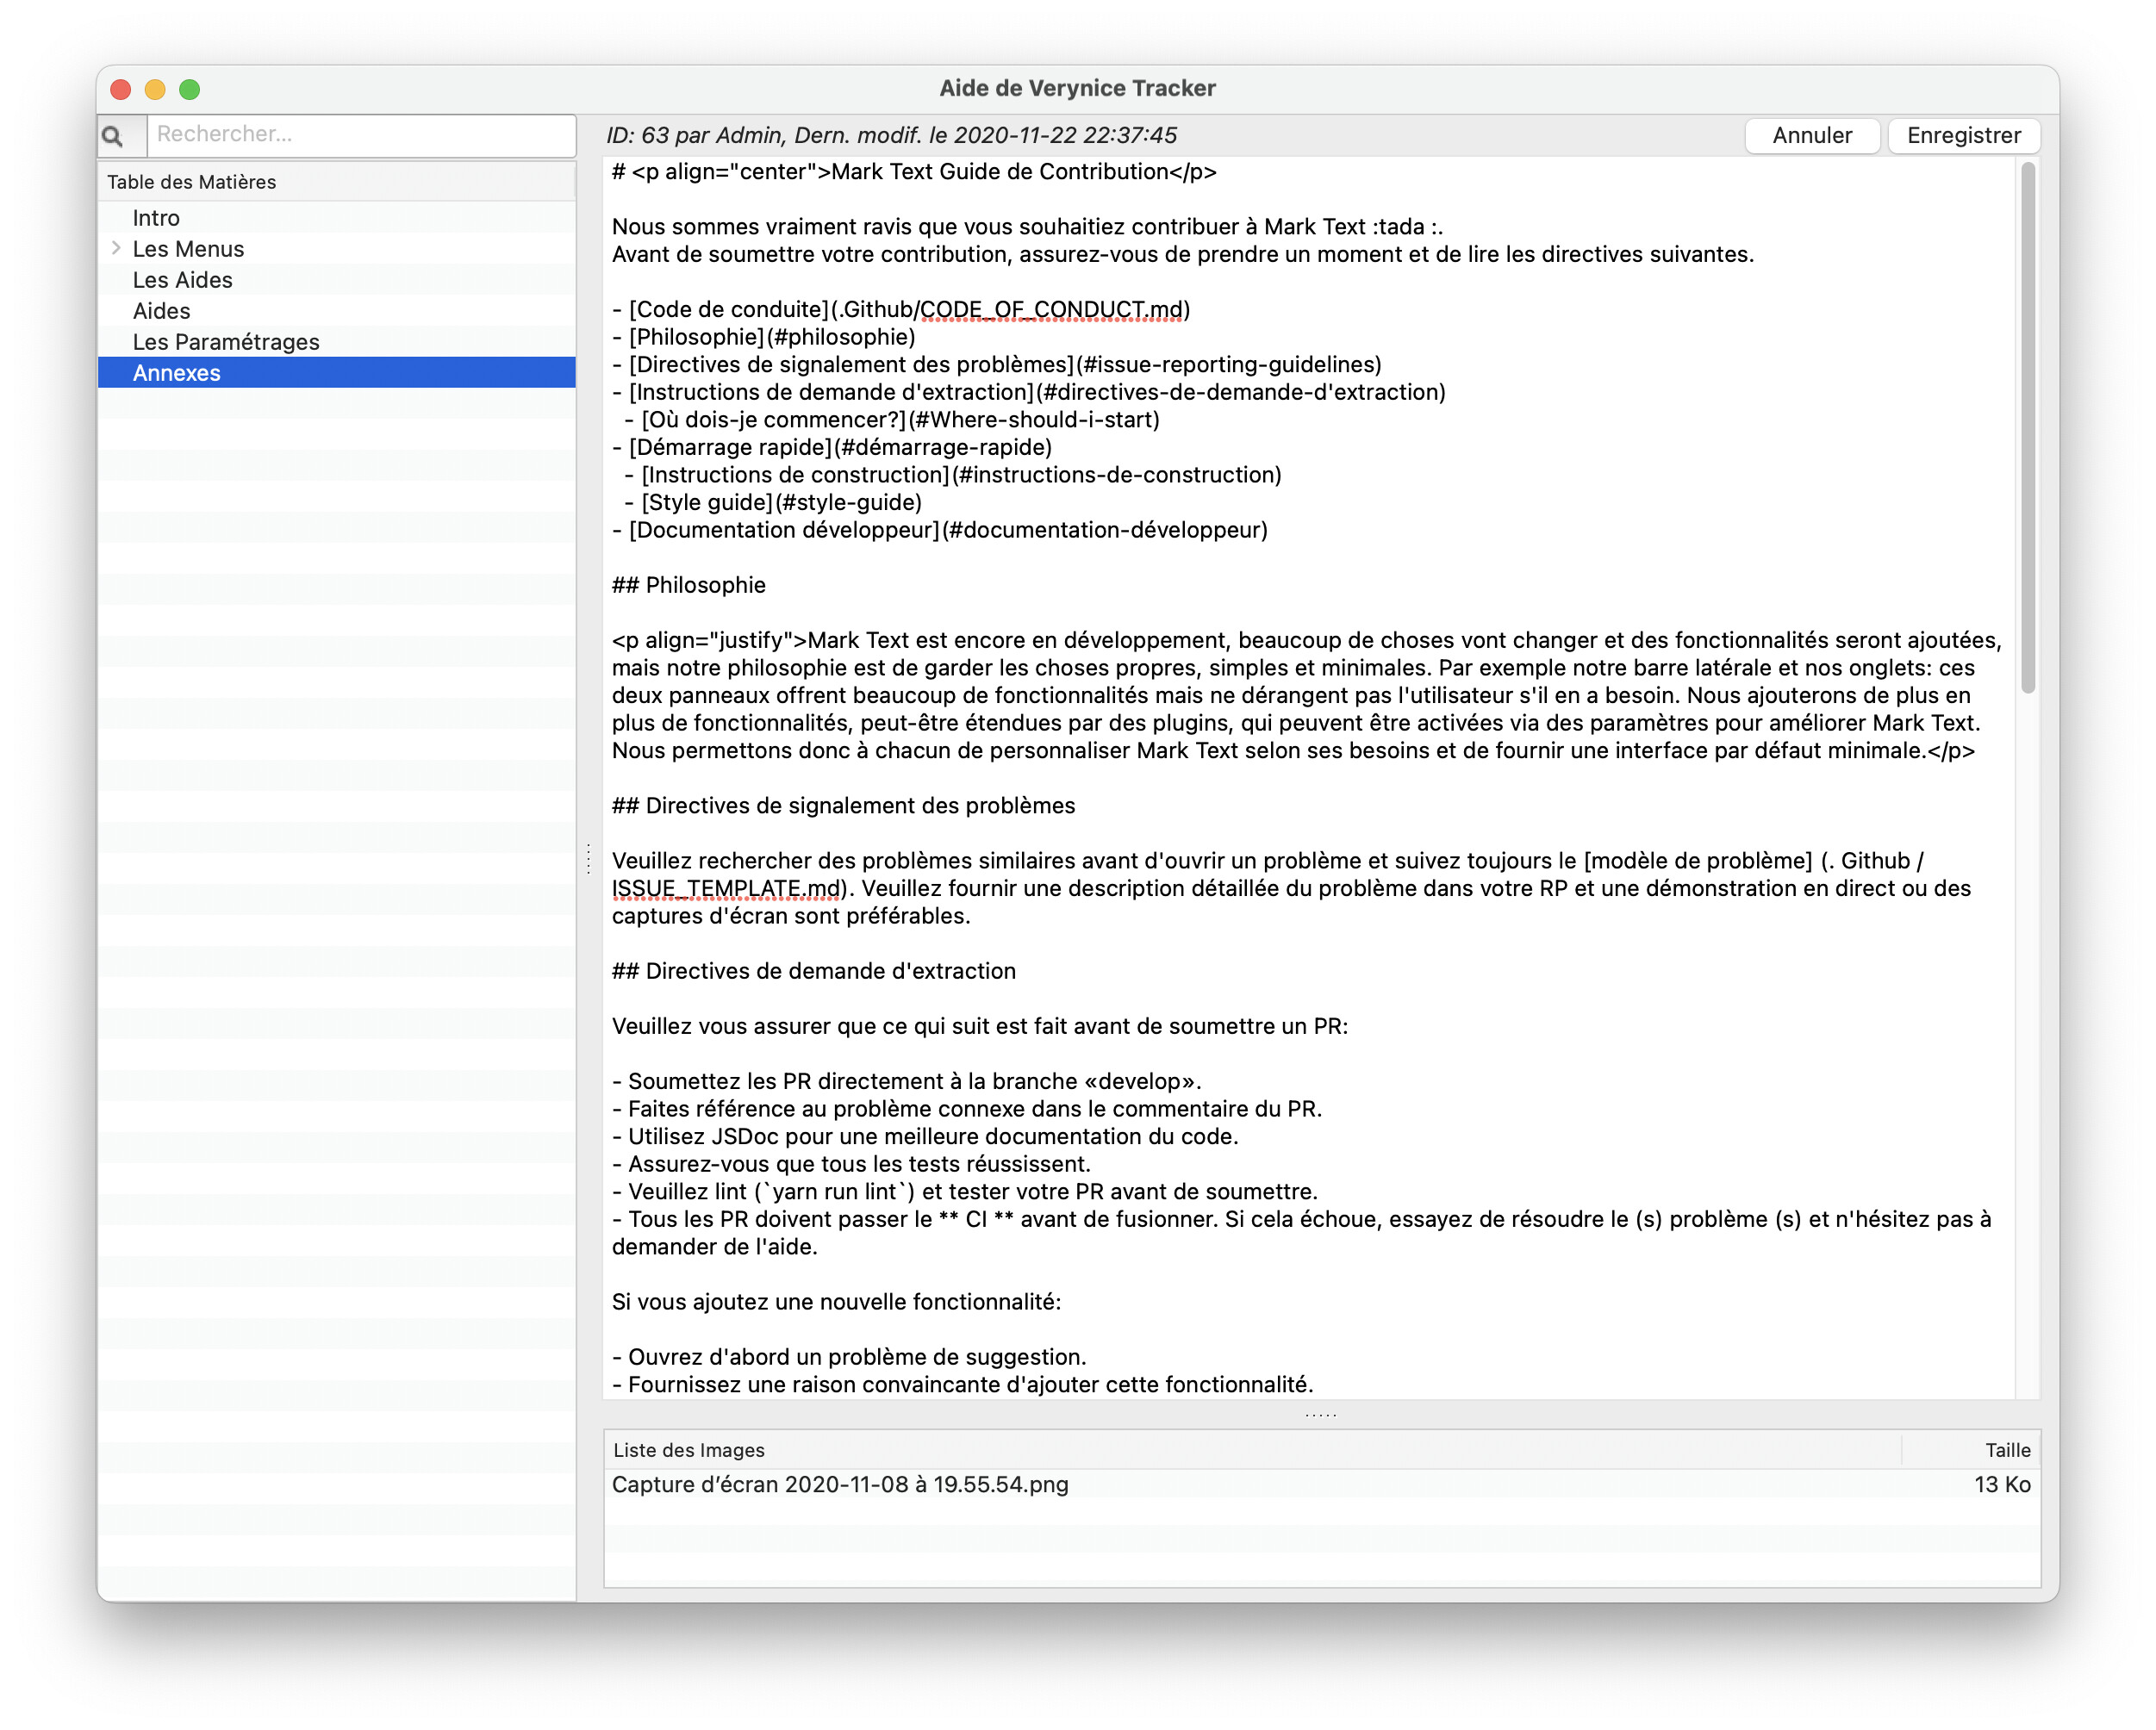Click the '[Démarrage rapide]' list line
Screen dimensions: 2156x1730
pos(832,447)
